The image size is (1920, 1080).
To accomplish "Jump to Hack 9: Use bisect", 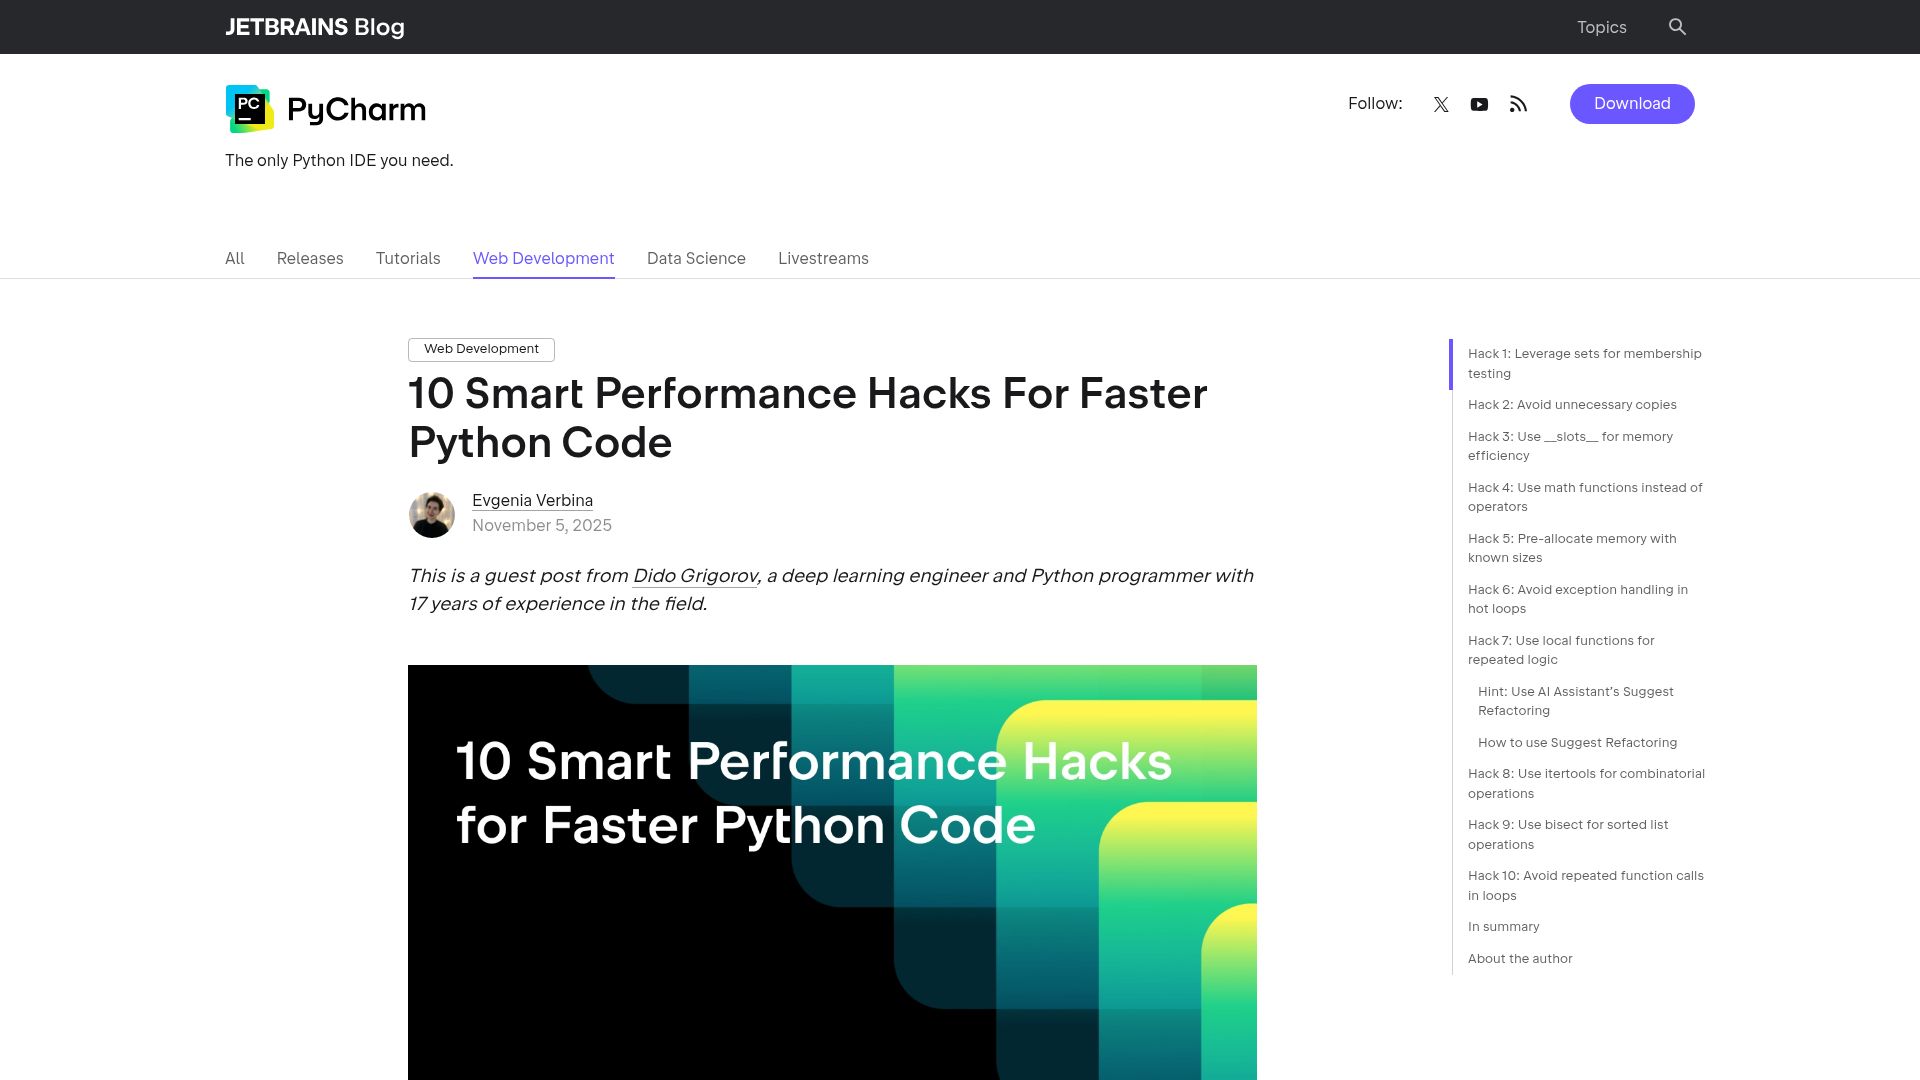I will point(1568,834).
